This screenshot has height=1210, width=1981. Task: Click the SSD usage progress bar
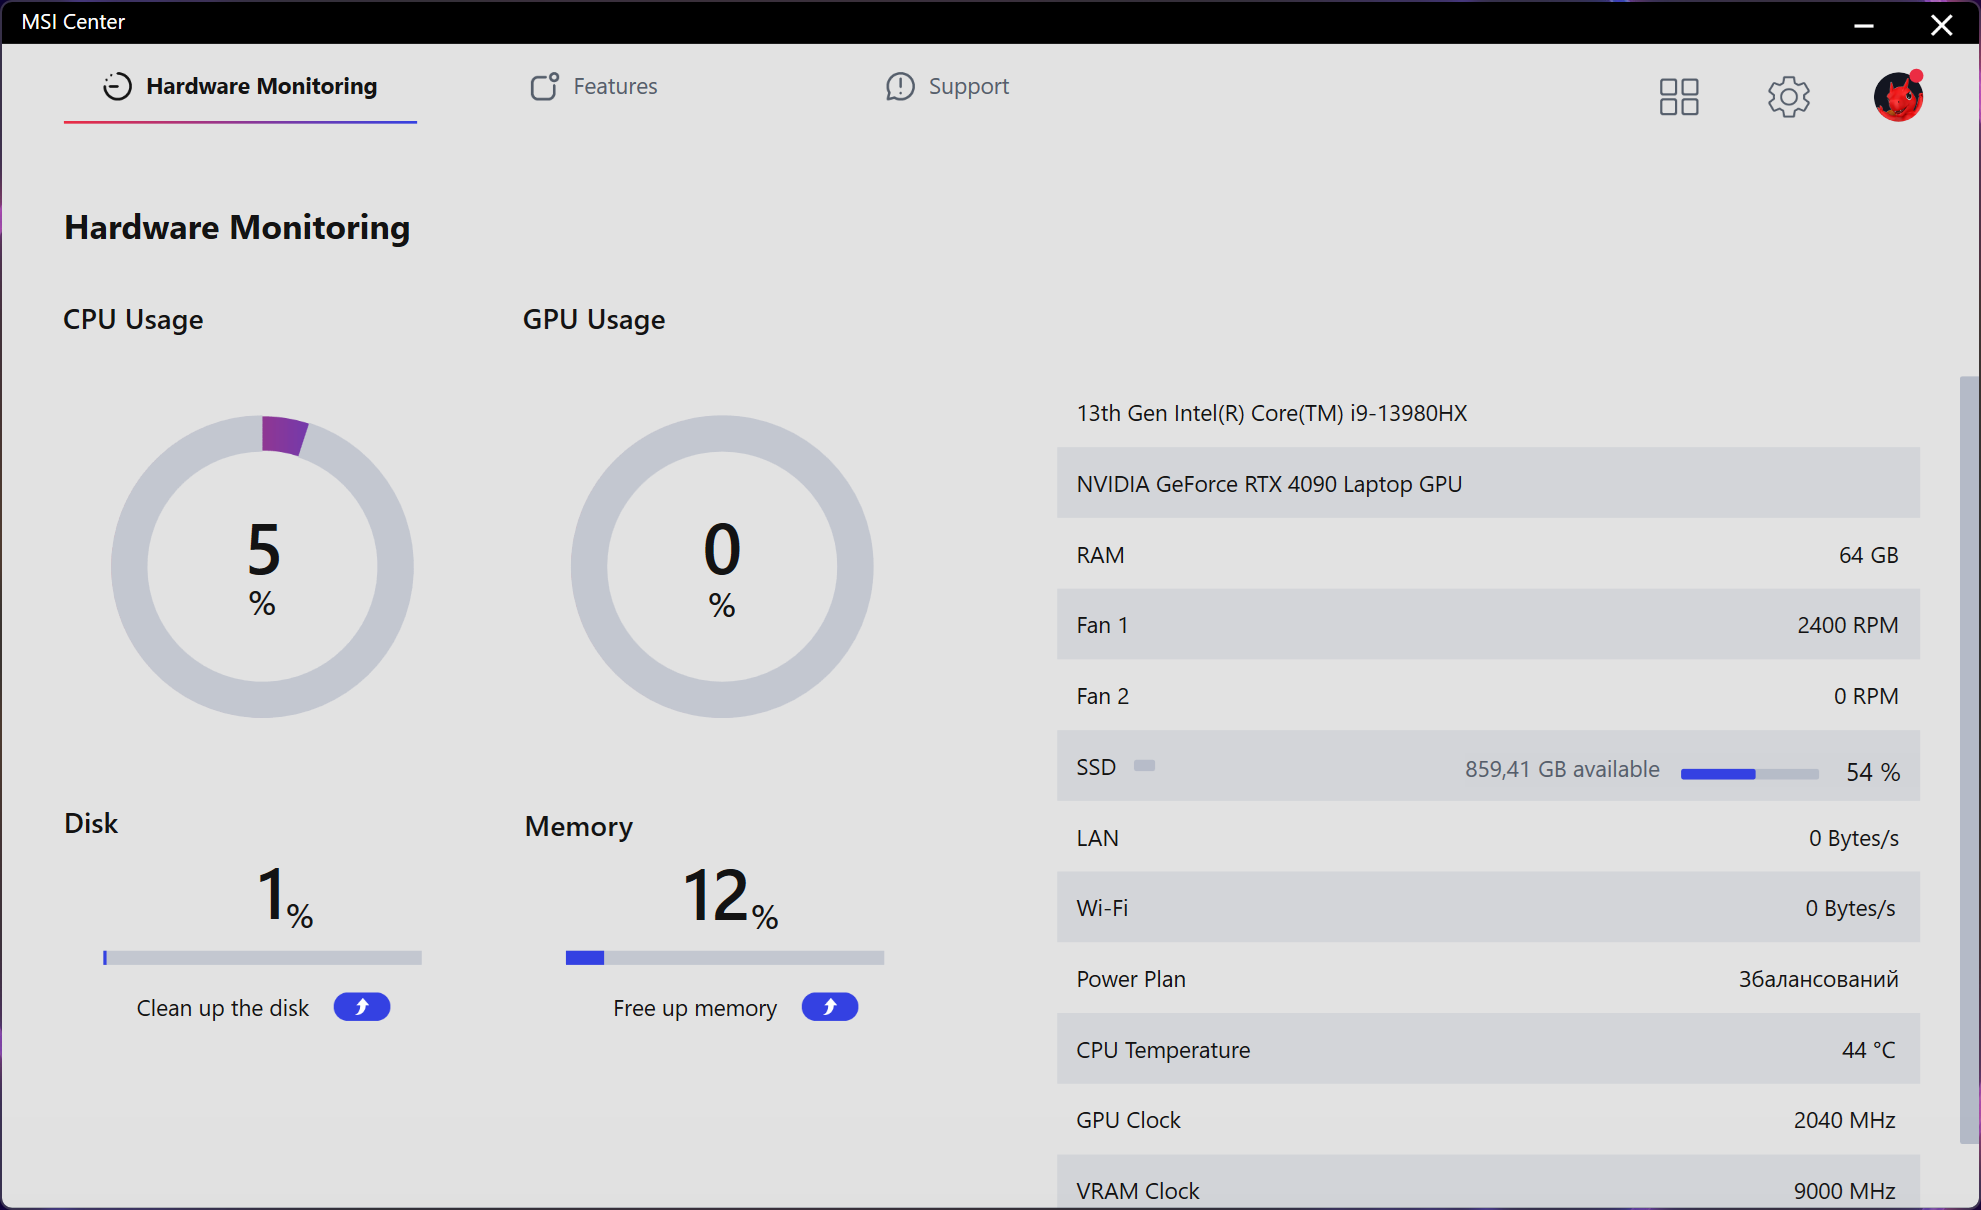[1749, 774]
